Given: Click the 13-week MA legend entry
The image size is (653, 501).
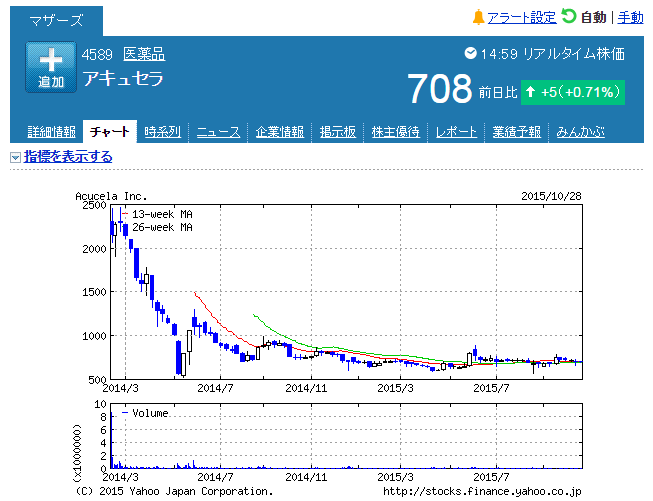Looking at the screenshot, I should tap(158, 214).
